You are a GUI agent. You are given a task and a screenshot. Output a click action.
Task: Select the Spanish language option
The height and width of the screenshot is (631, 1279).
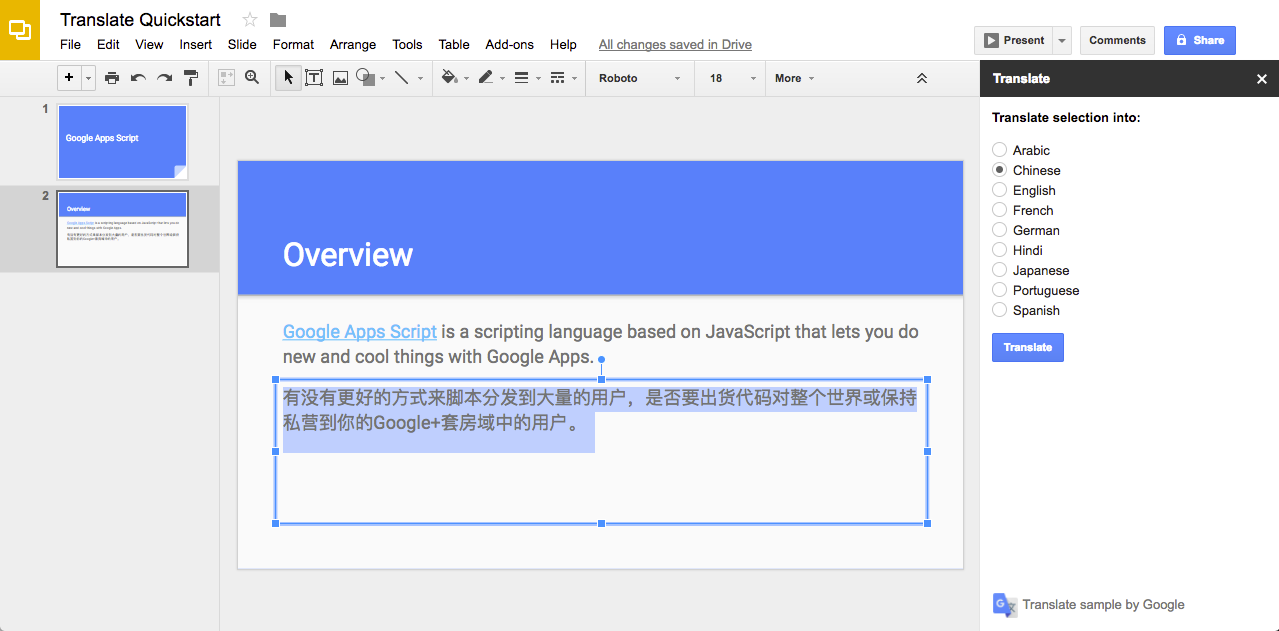pyautogui.click(x=999, y=310)
